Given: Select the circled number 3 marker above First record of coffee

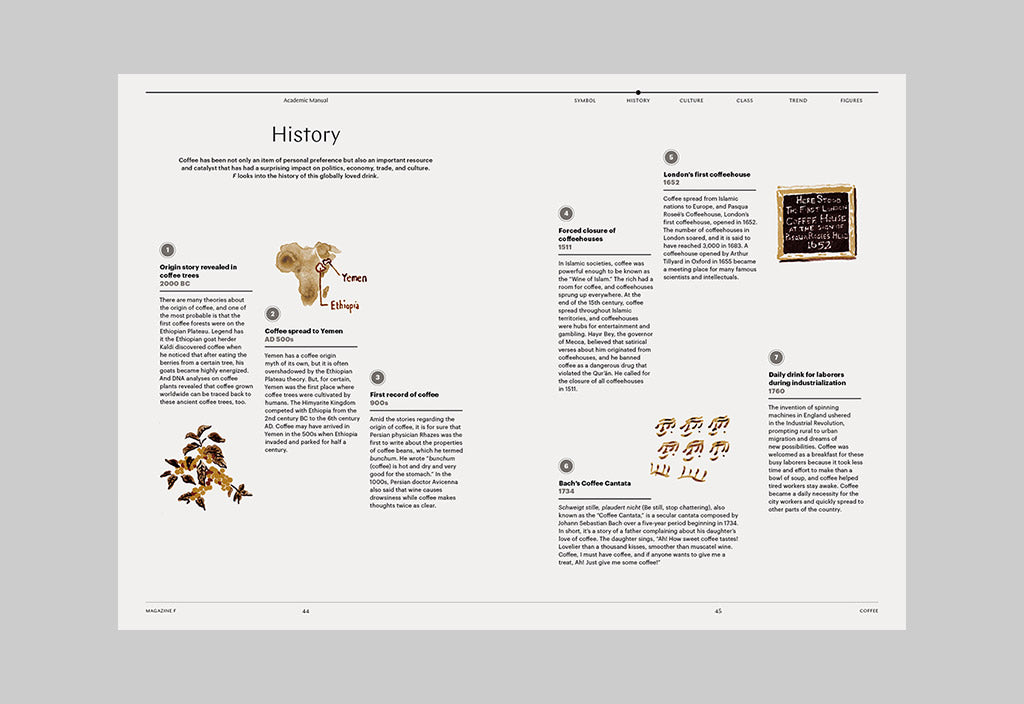Looking at the screenshot, I should (377, 378).
